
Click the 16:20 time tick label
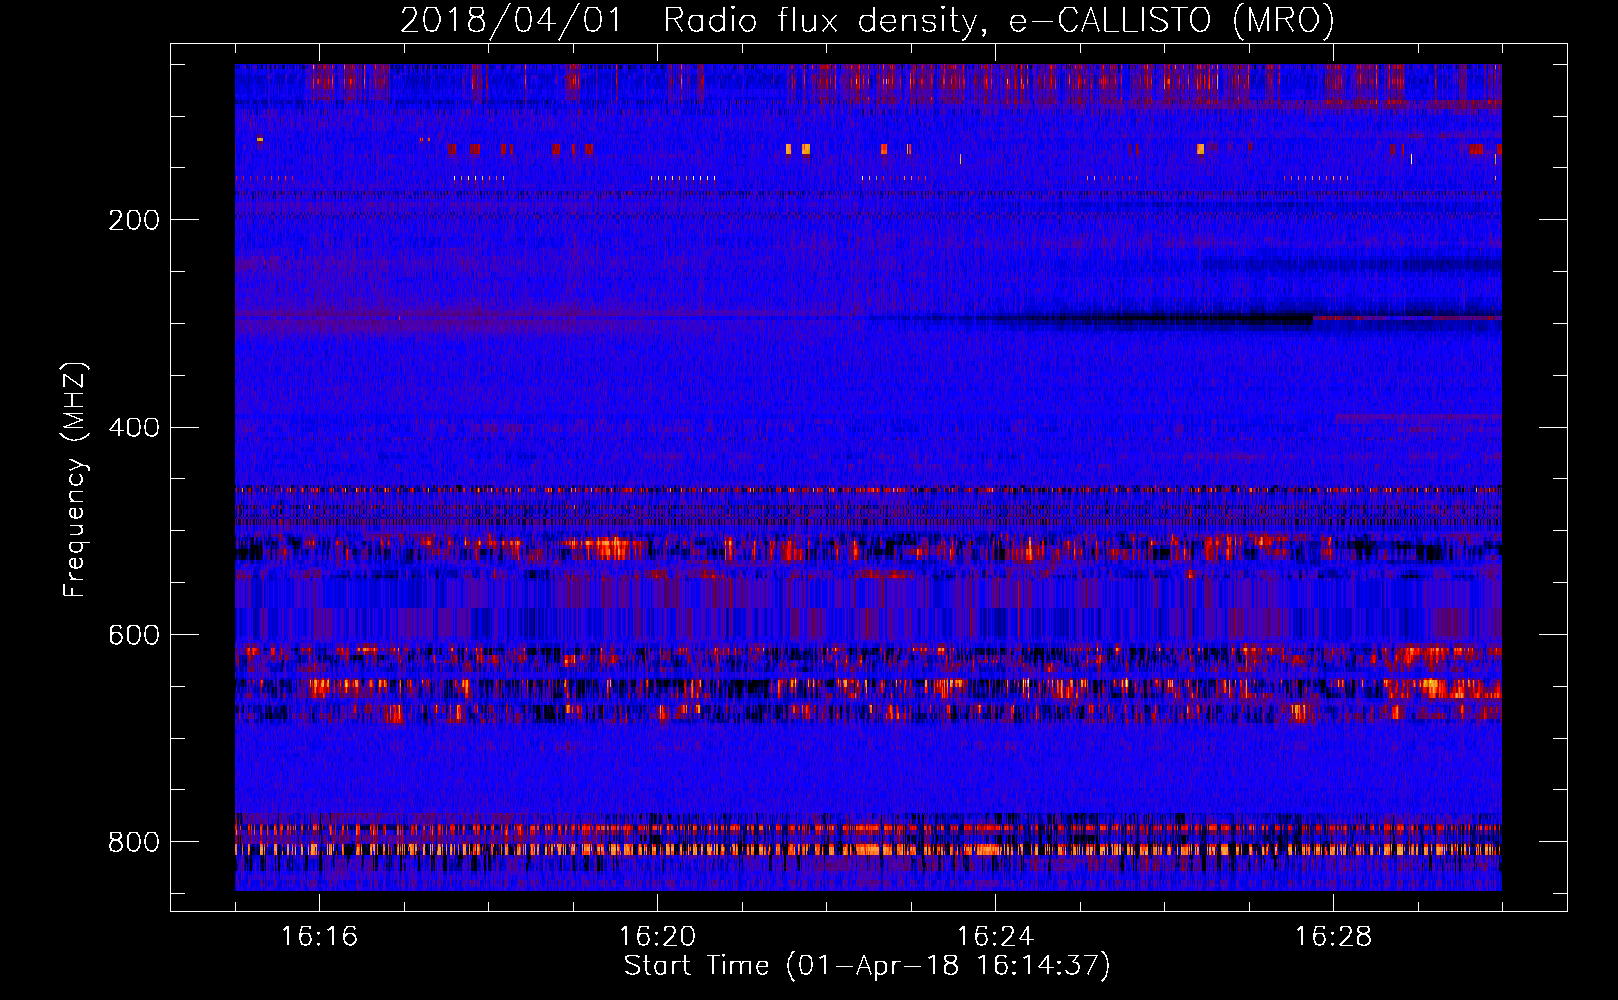tap(657, 937)
